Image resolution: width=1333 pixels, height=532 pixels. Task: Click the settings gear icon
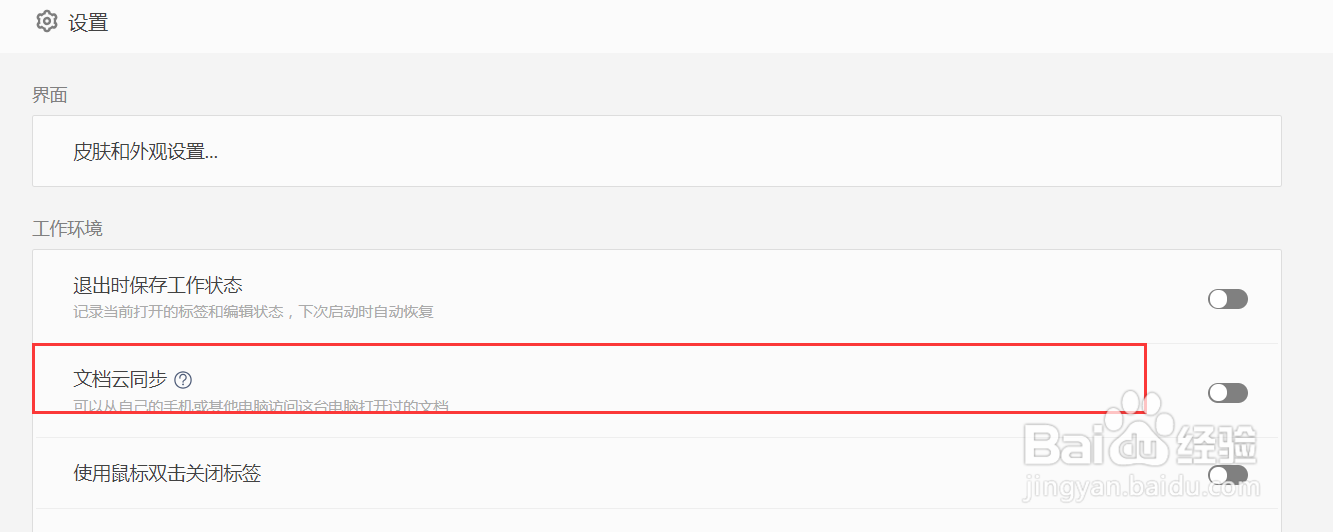[46, 21]
